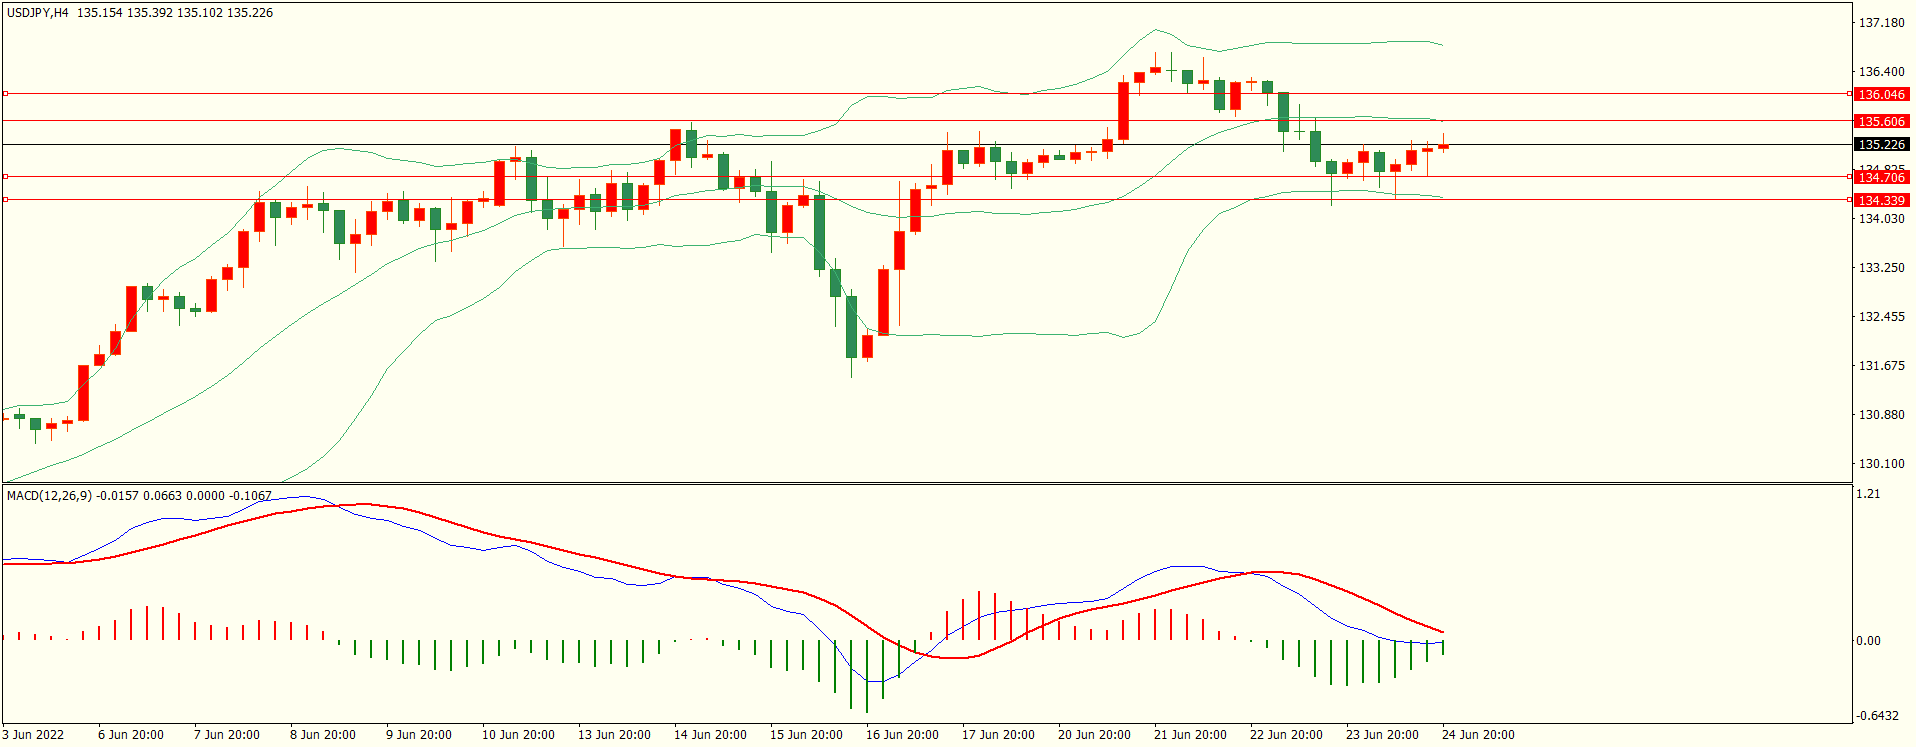
Task: Grab left handle of the 136.046 line
Action: [x=5, y=94]
